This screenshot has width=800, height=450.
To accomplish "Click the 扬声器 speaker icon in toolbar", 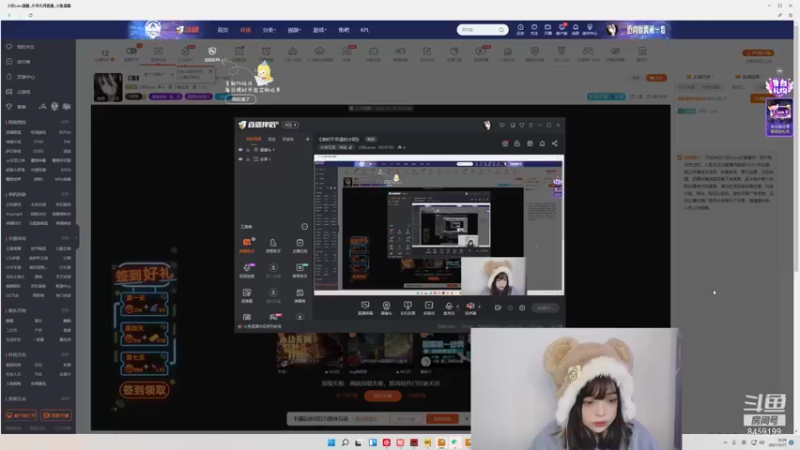I will [x=470, y=308].
